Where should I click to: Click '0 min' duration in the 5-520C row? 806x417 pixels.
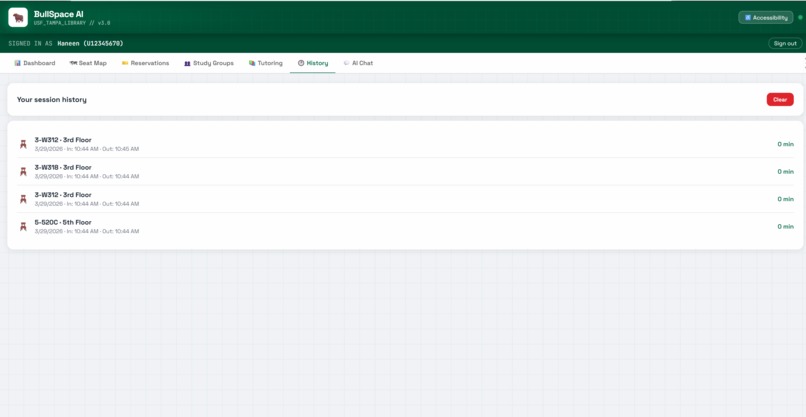(785, 227)
